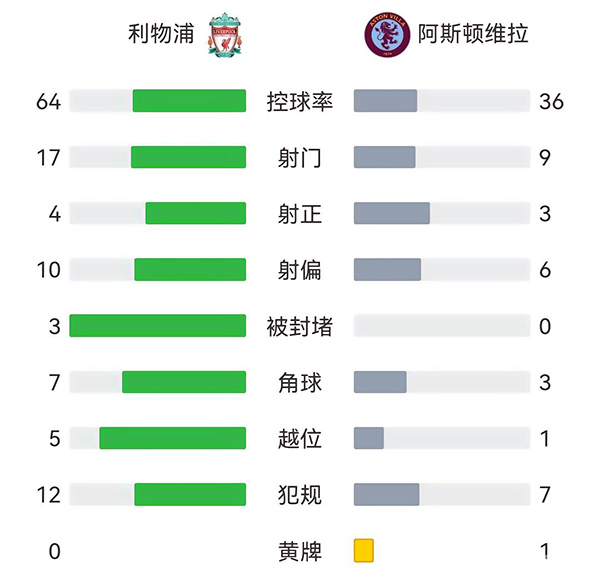600x582 pixels.
Task: Select the 射正 stat label
Action: pyautogui.click(x=299, y=213)
